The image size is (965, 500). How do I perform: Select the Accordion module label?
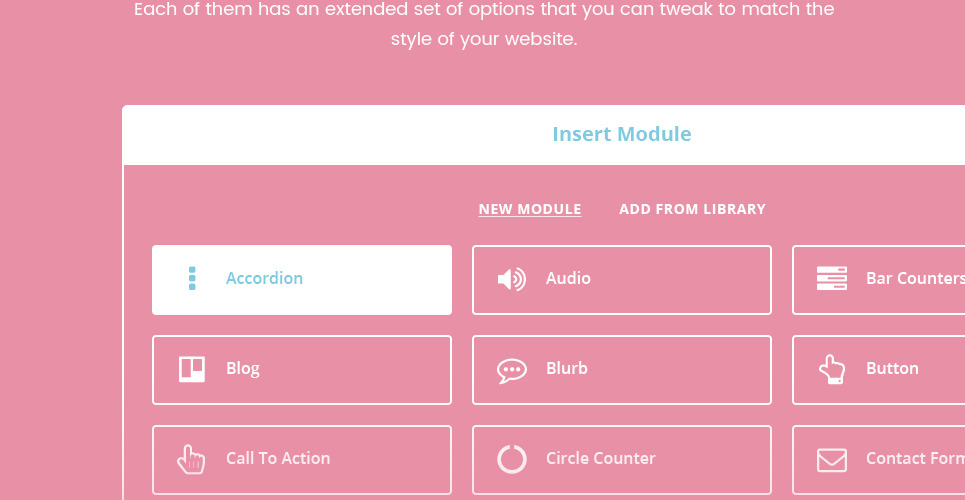264,279
